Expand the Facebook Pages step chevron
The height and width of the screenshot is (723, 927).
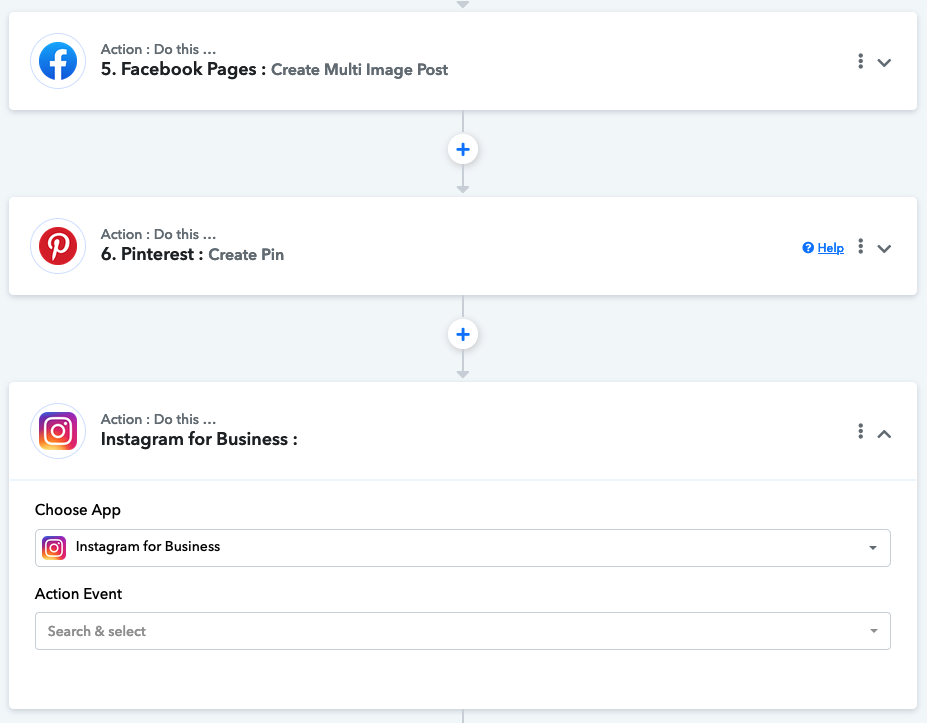tap(884, 63)
